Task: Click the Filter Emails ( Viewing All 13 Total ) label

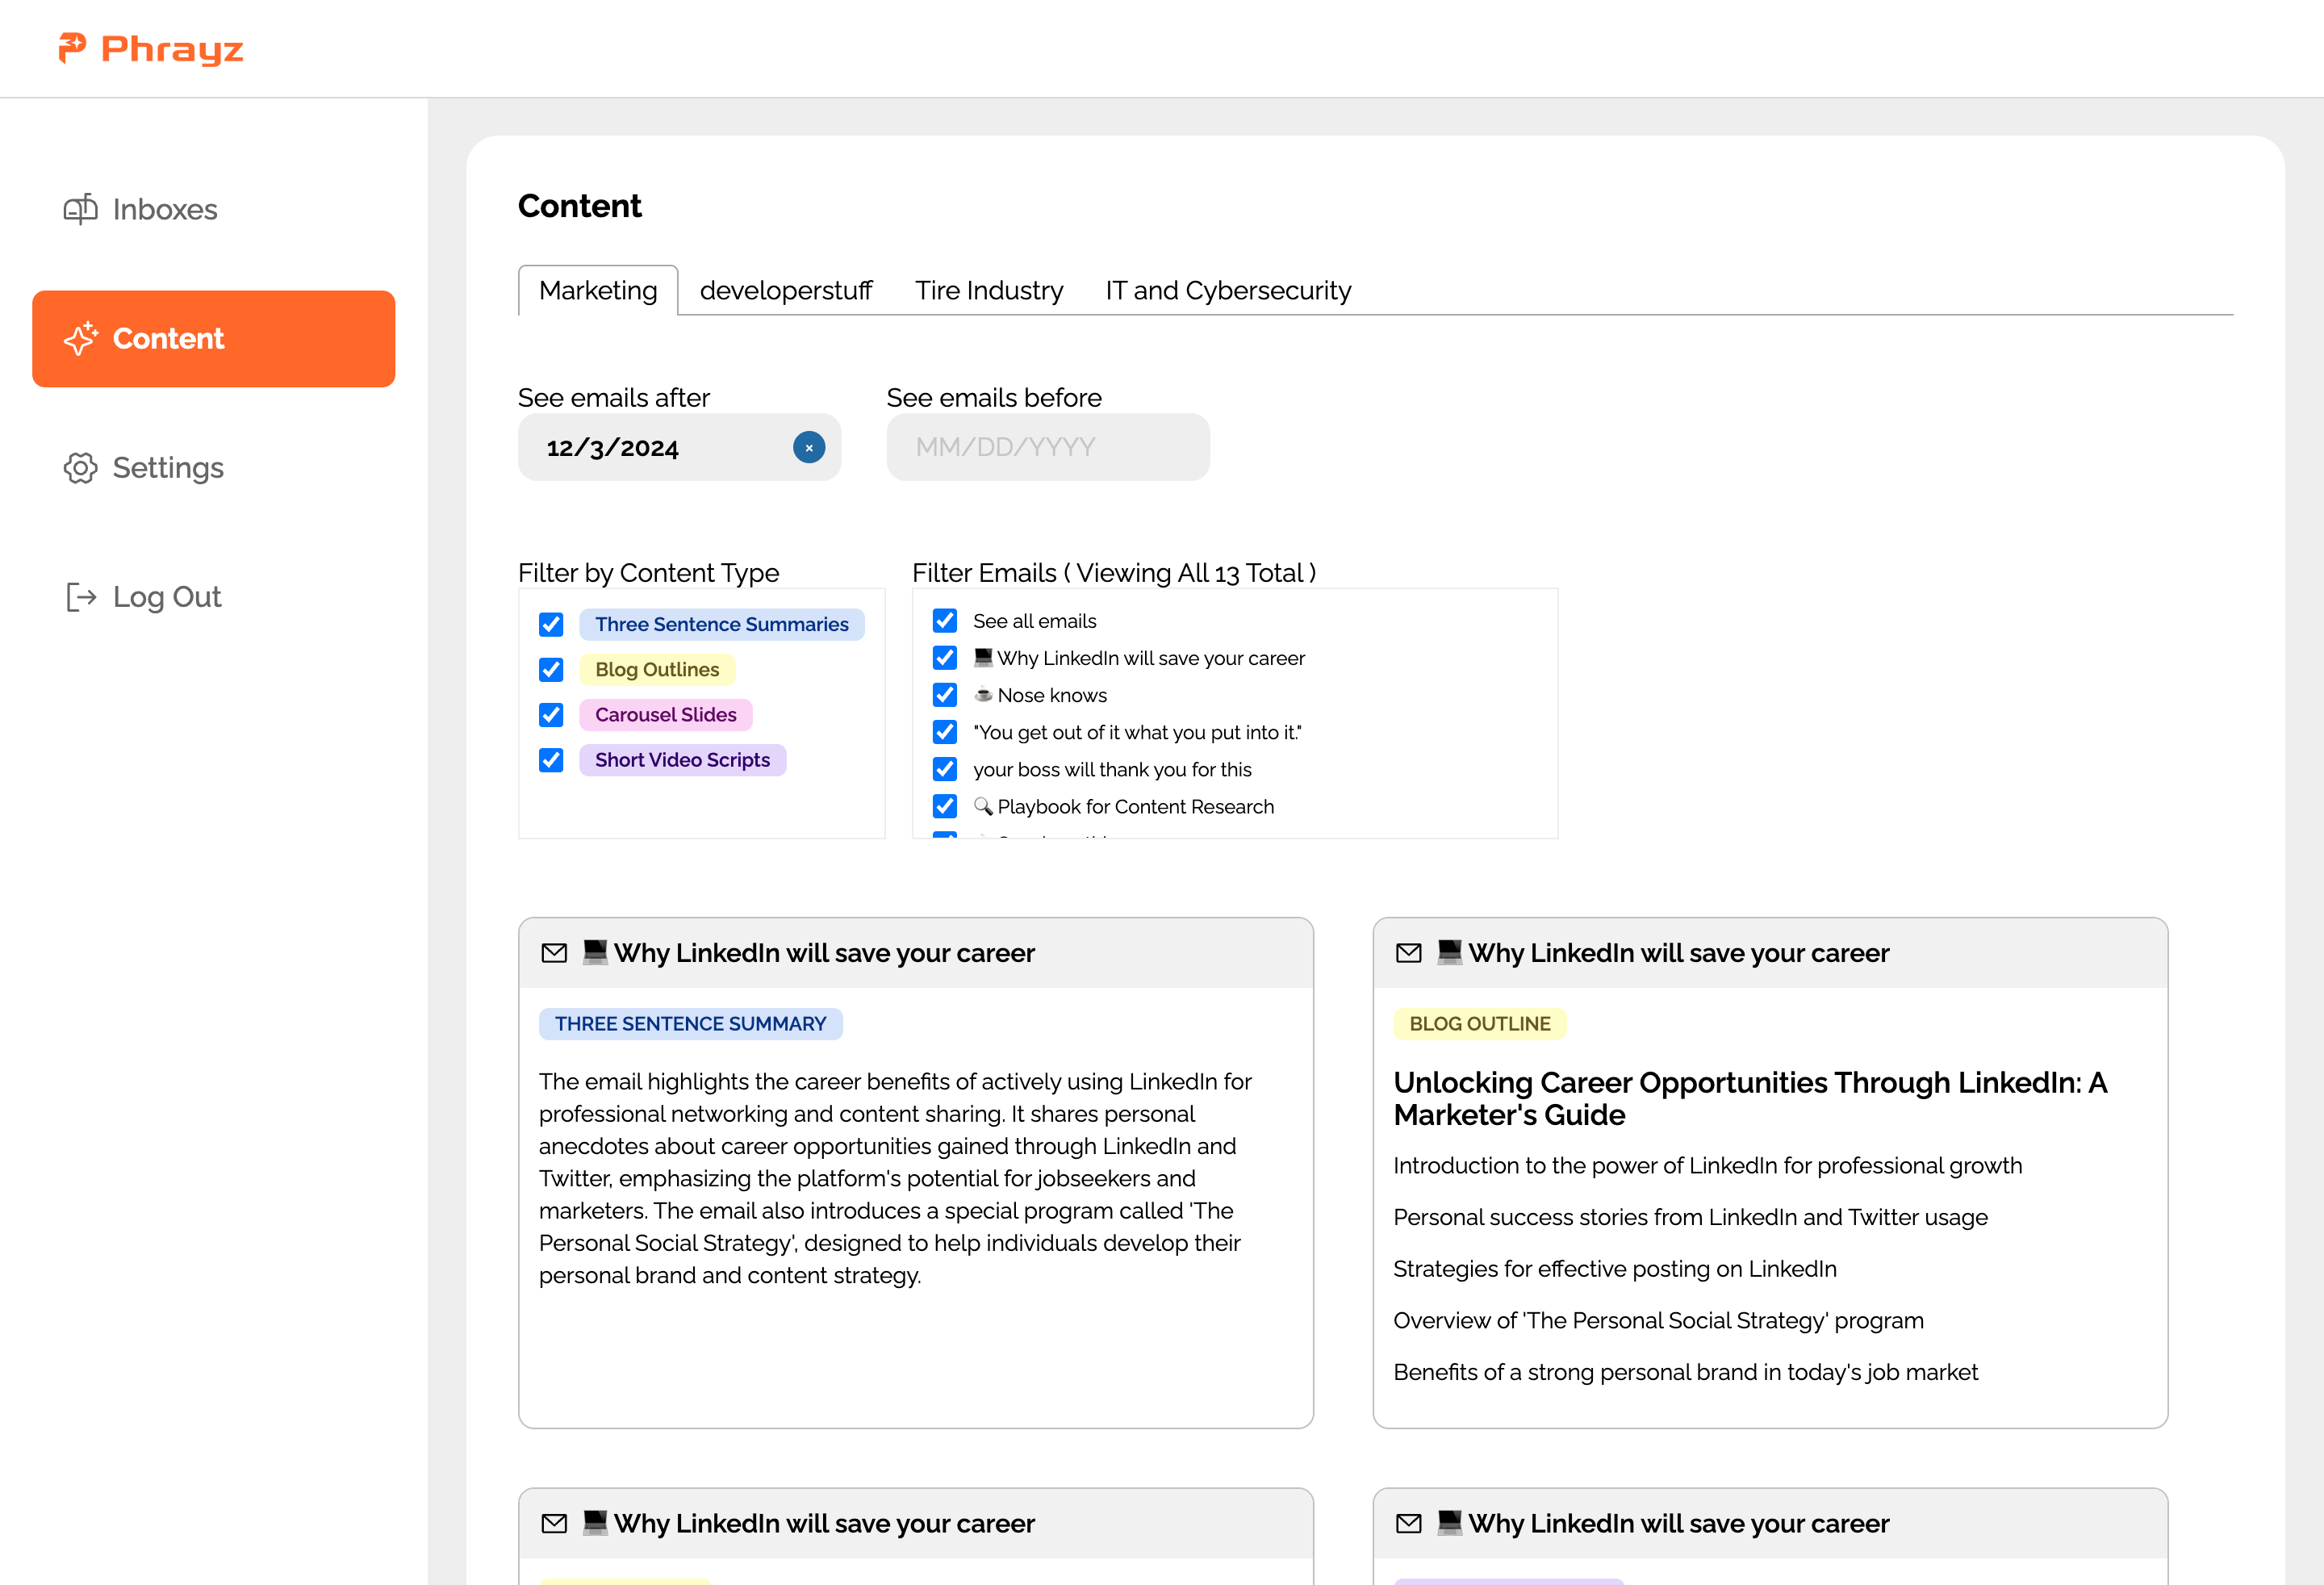Action: 1114,572
